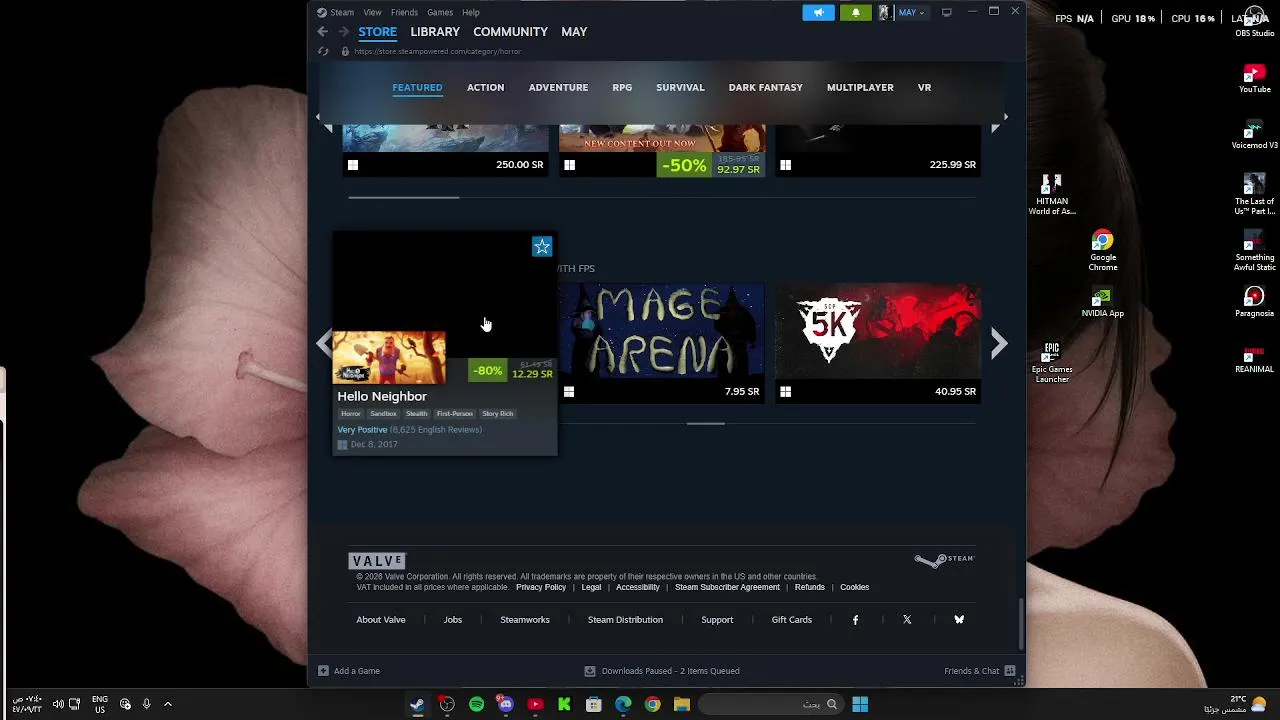1280x720 pixels.
Task: Open the Refunds link
Action: 810,587
